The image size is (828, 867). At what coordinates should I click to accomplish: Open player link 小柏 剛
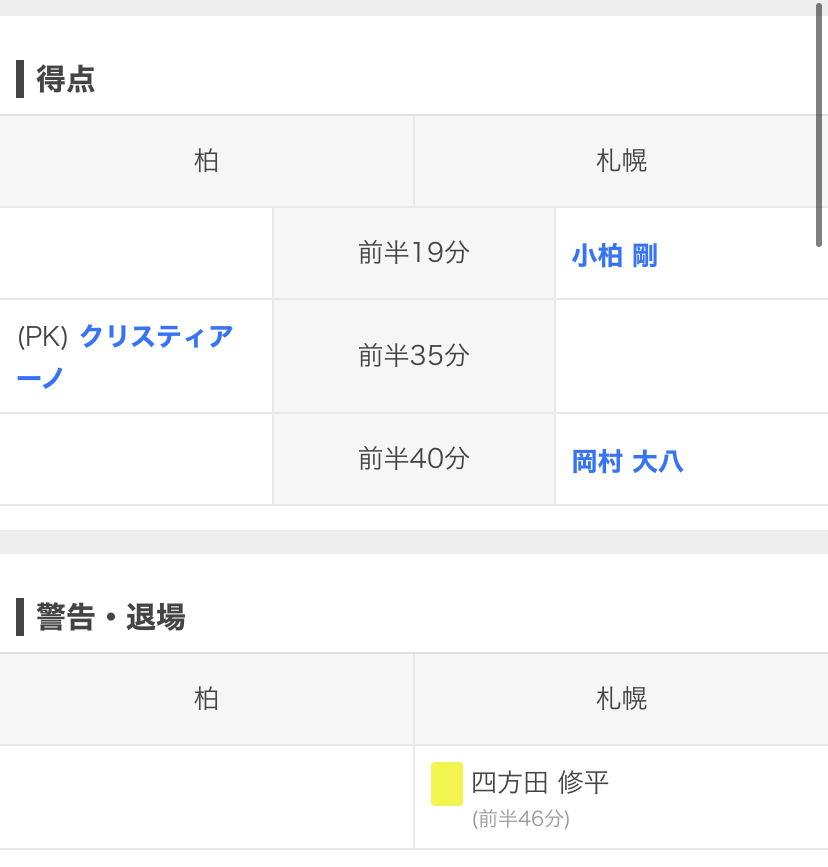[614, 256]
